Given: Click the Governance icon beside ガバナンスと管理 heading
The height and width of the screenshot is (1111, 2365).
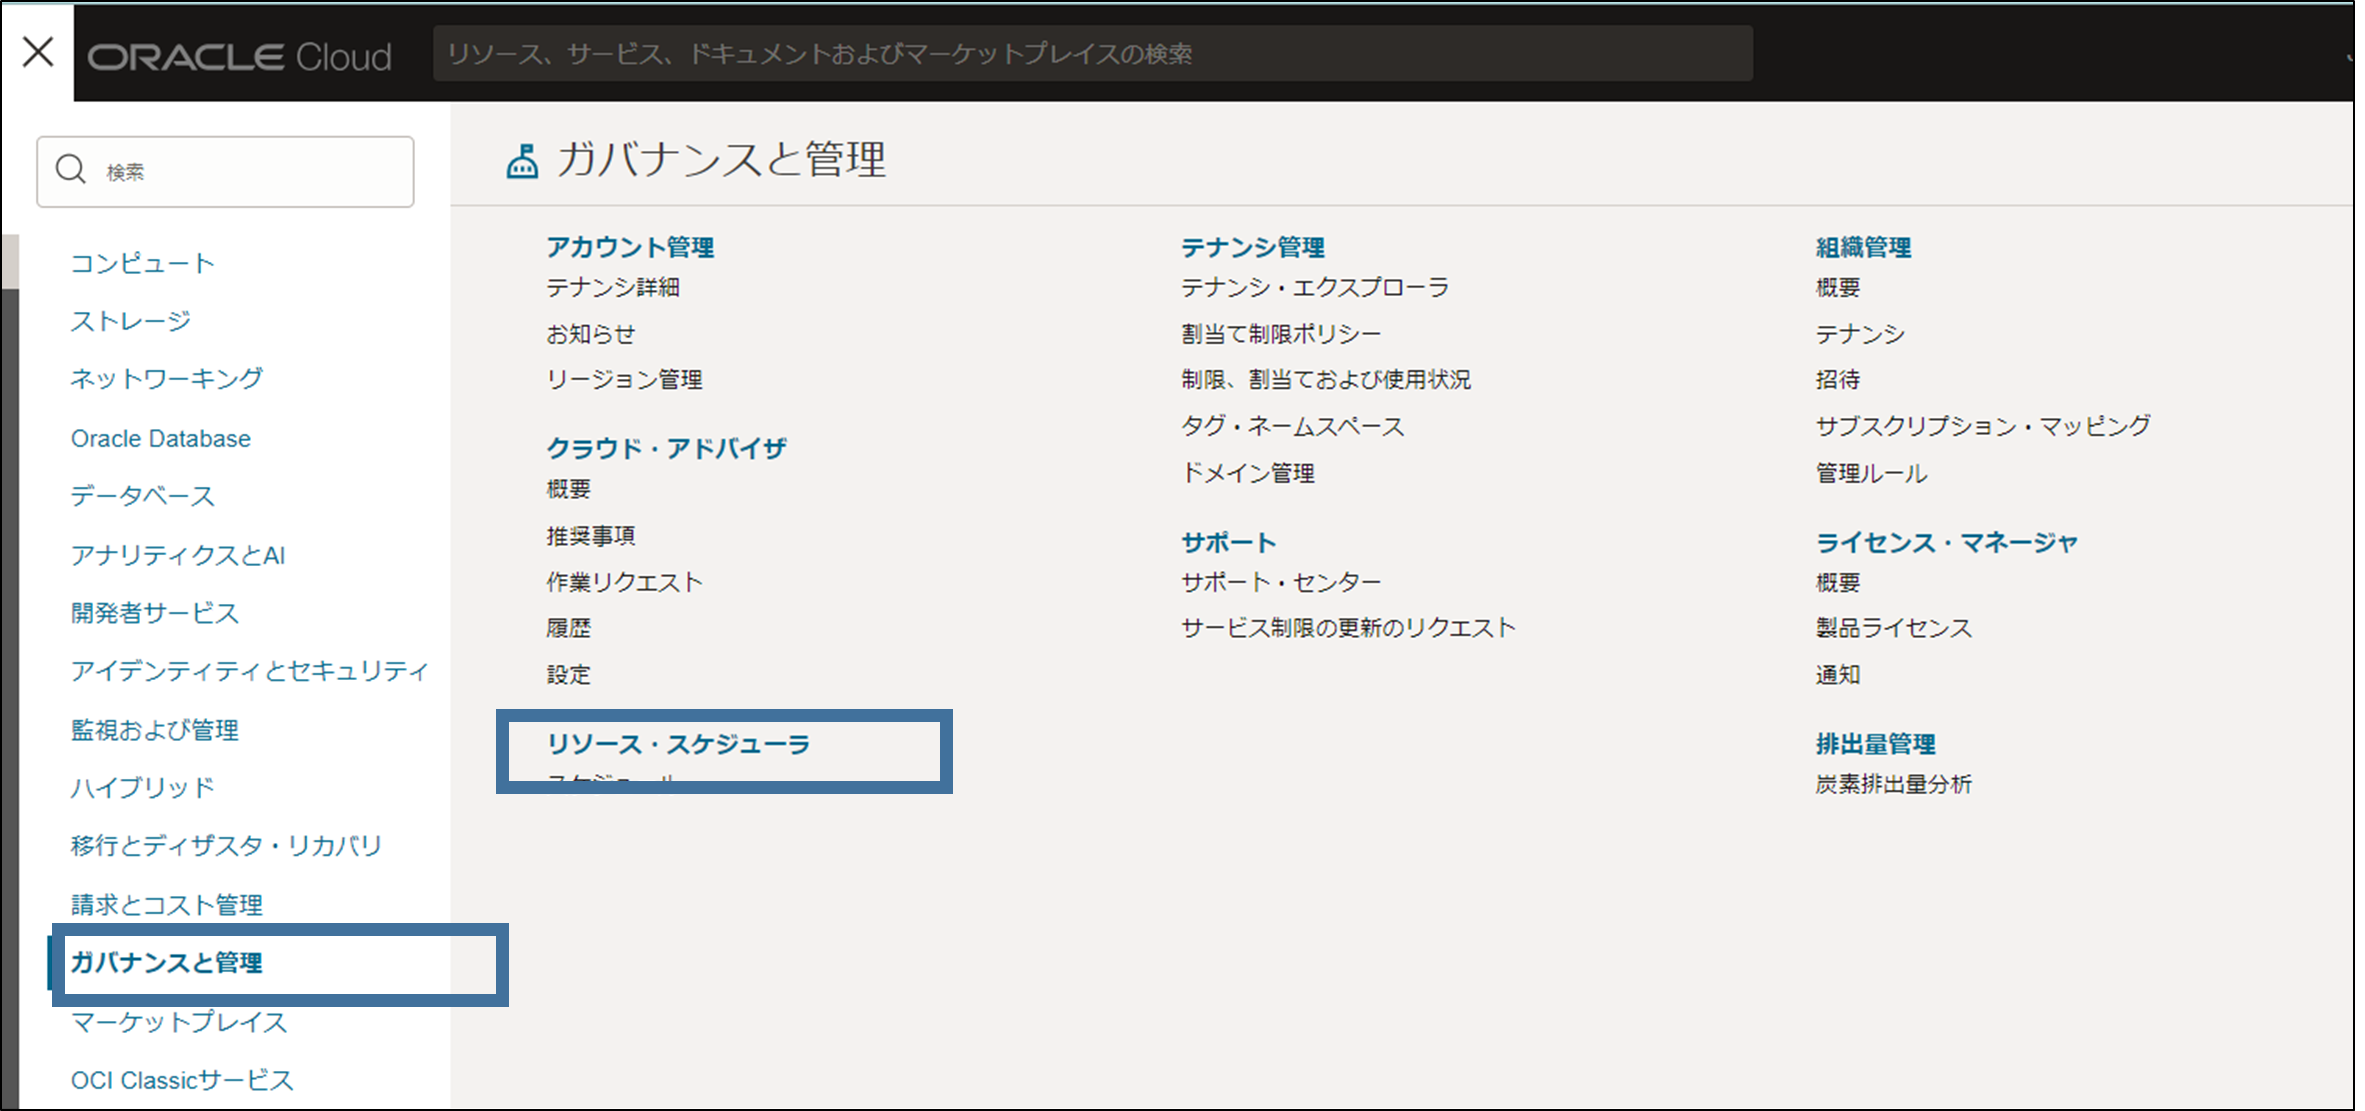Looking at the screenshot, I should tap(522, 161).
